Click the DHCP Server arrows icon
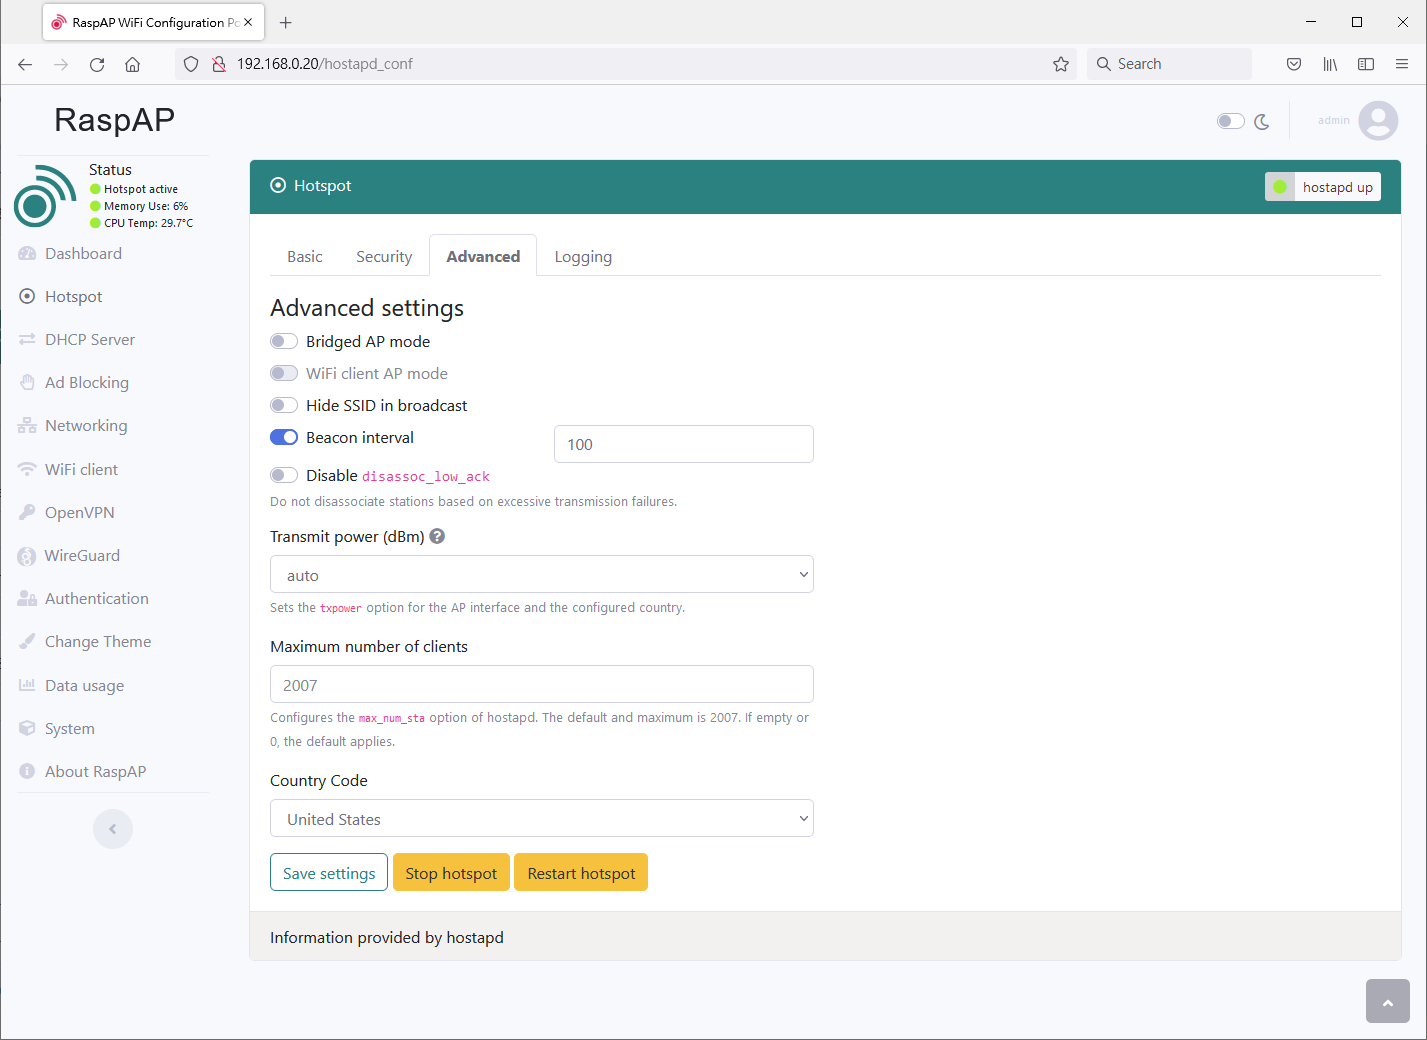Image resolution: width=1427 pixels, height=1040 pixels. click(27, 340)
